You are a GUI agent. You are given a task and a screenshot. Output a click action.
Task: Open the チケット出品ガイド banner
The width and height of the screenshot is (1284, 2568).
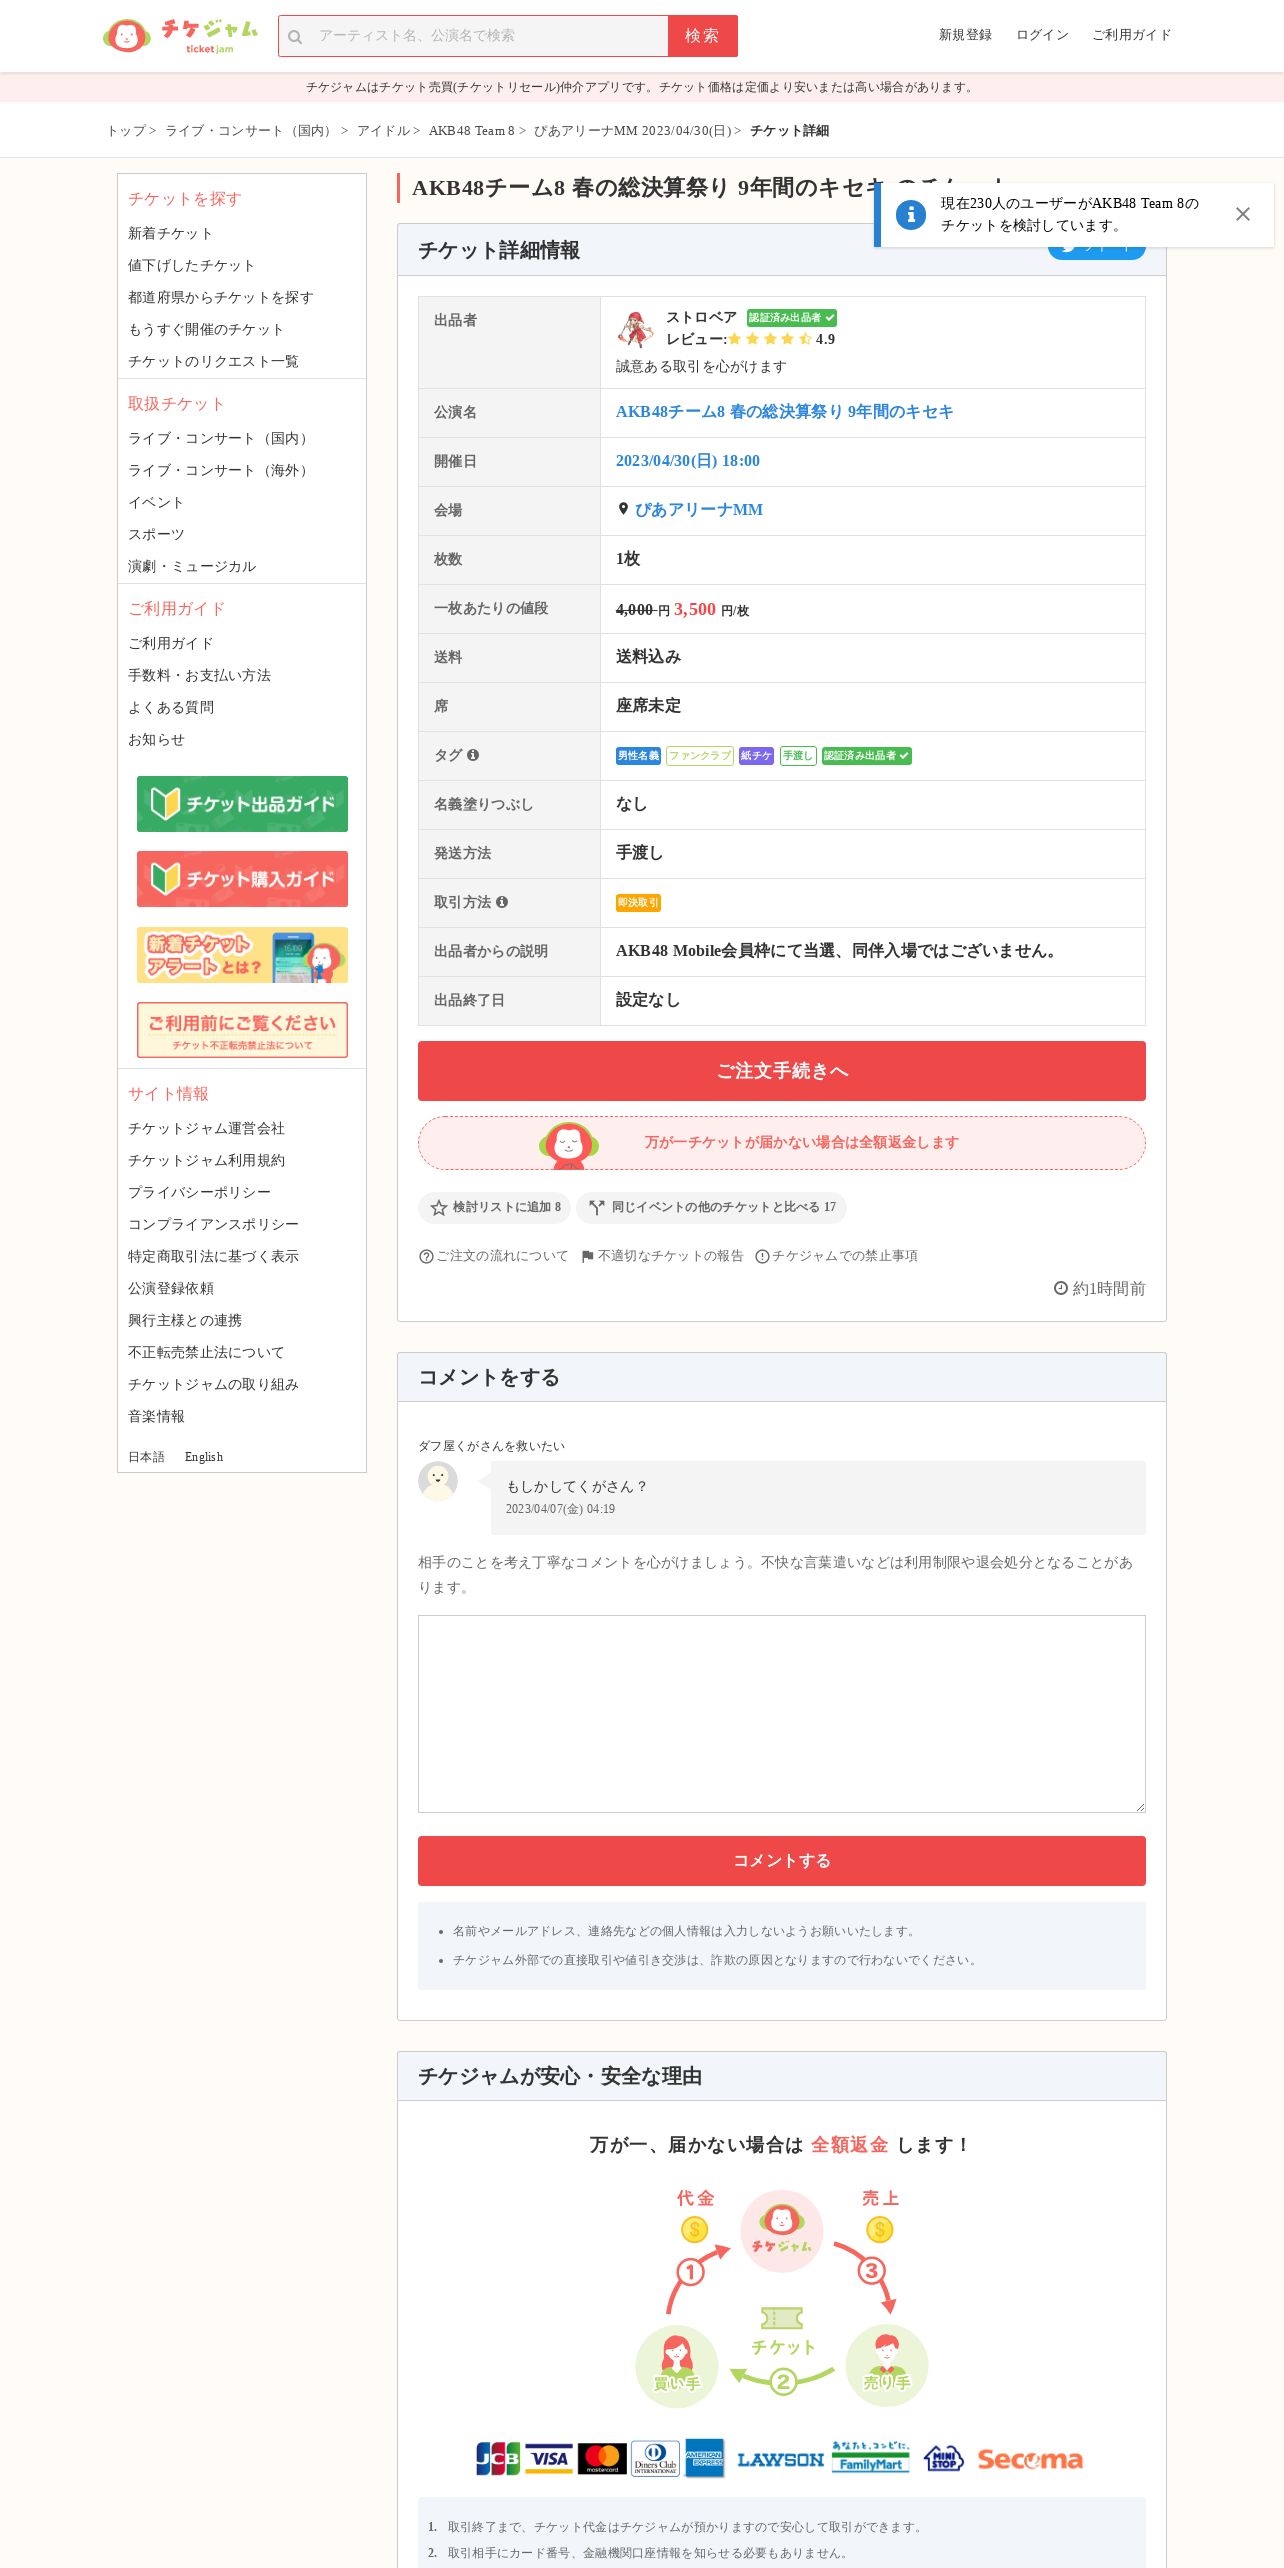click(x=242, y=804)
